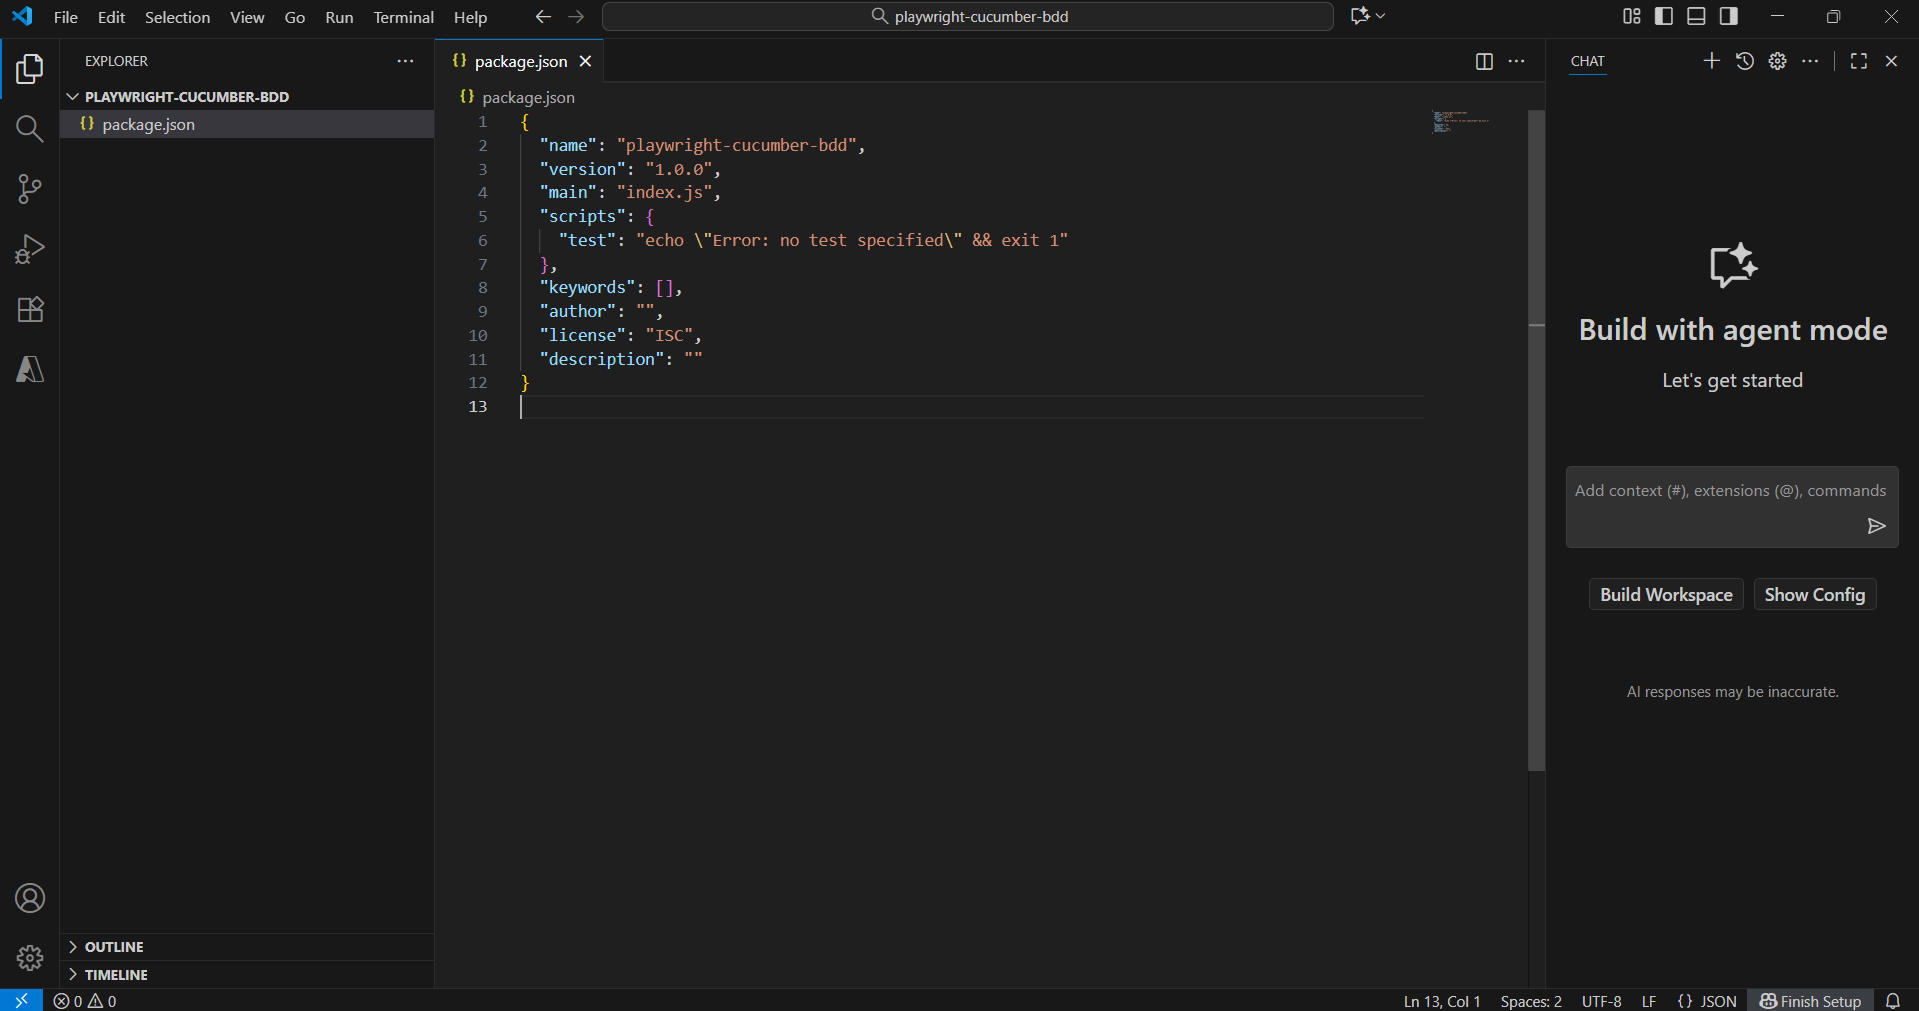
Task: Open the Search view in activity bar
Action: coord(29,129)
